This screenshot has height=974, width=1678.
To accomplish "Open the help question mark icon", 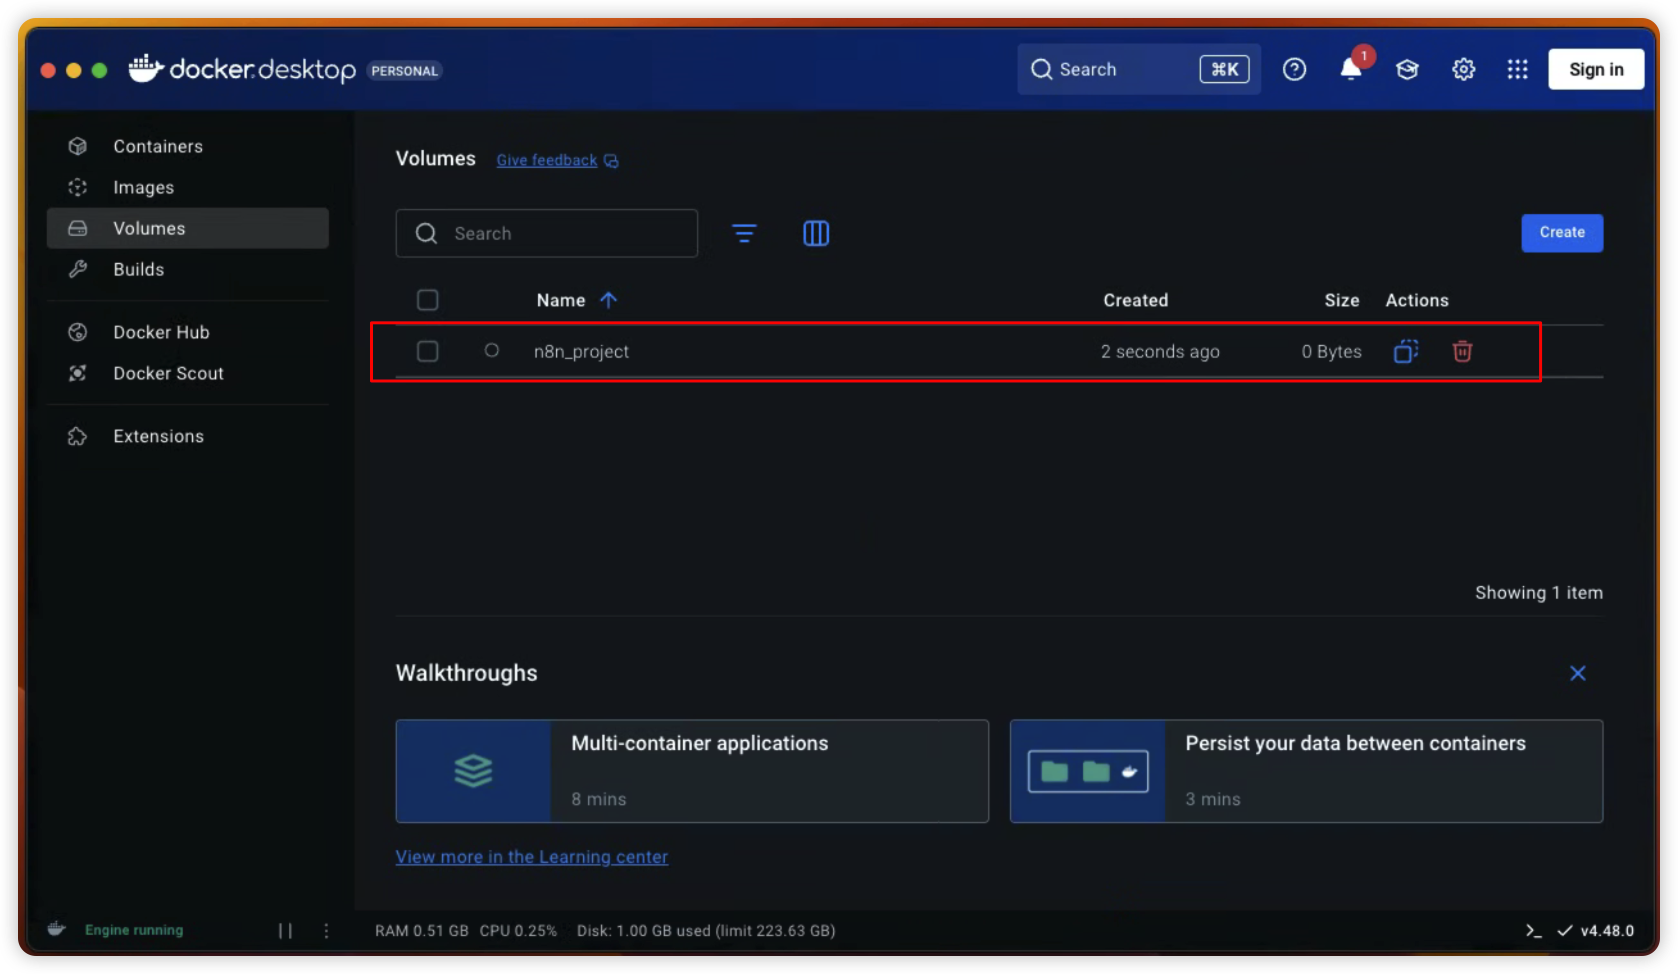I will 1294,69.
